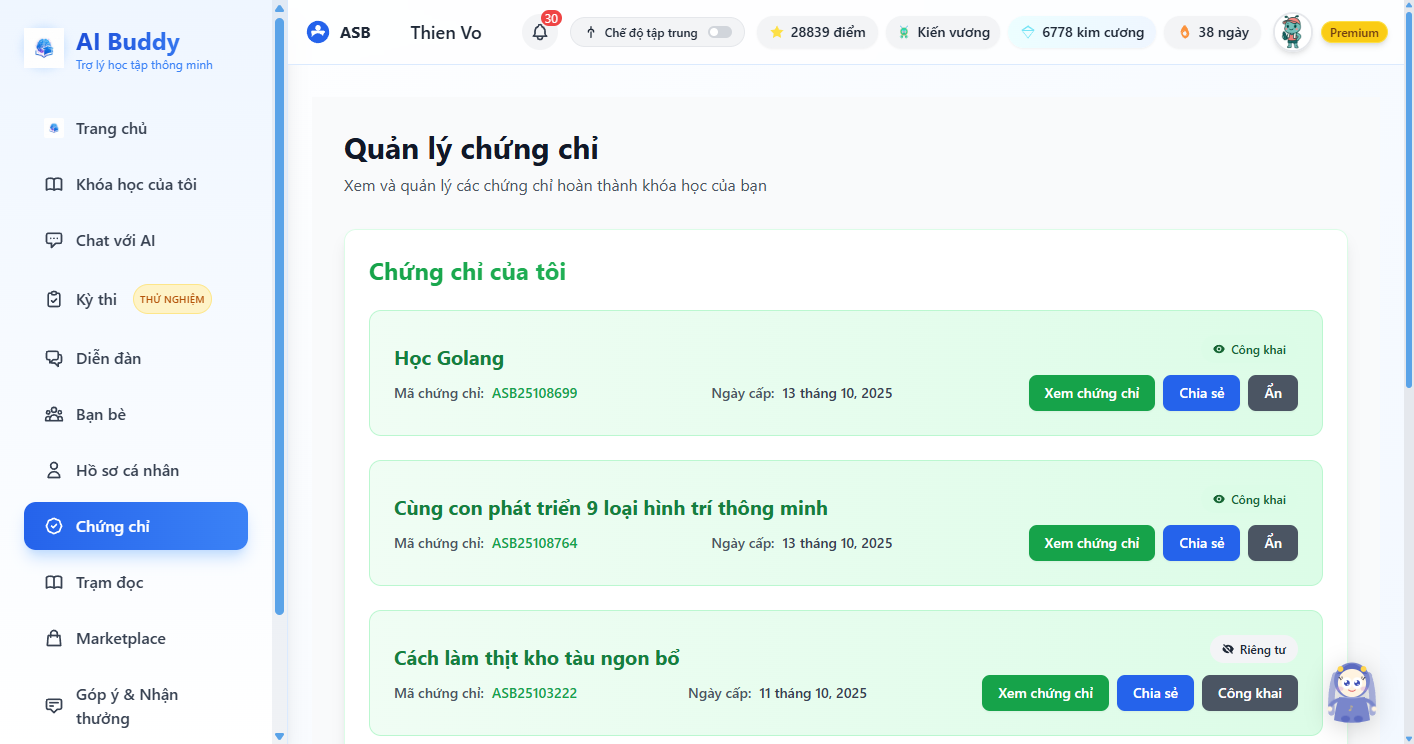1414x744 pixels.
Task: Click the Kỳ thi clipboard icon
Action: [54, 299]
